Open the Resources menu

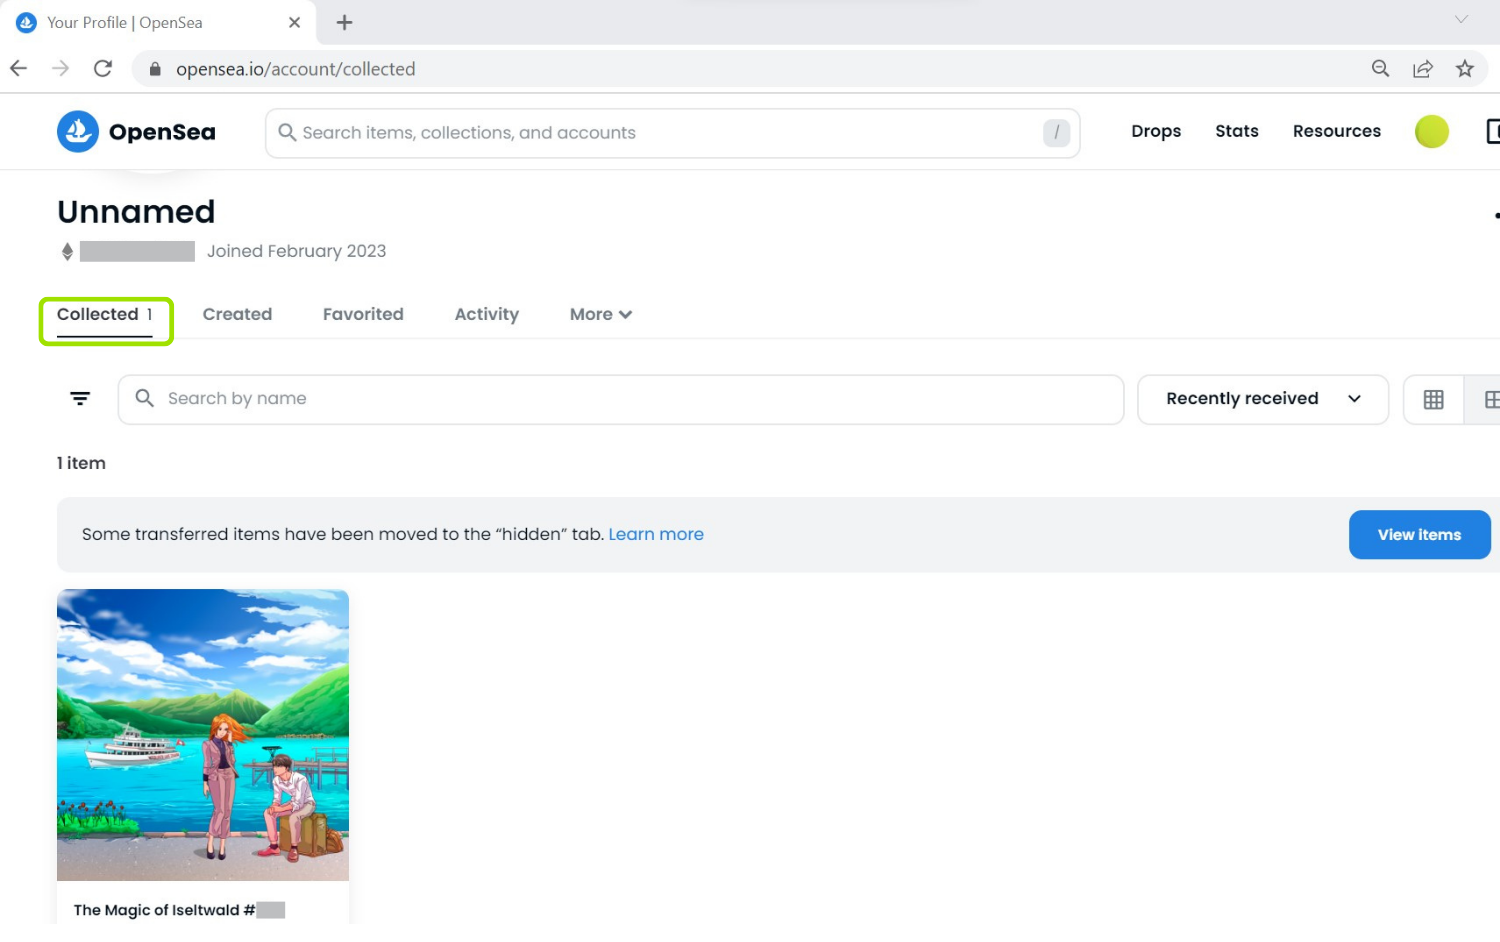click(x=1336, y=131)
